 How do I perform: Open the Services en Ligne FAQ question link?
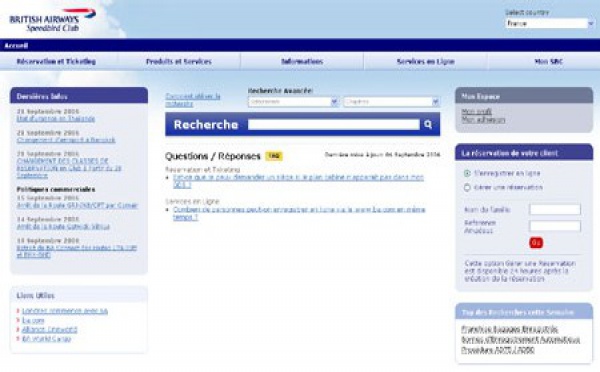[x=299, y=213]
